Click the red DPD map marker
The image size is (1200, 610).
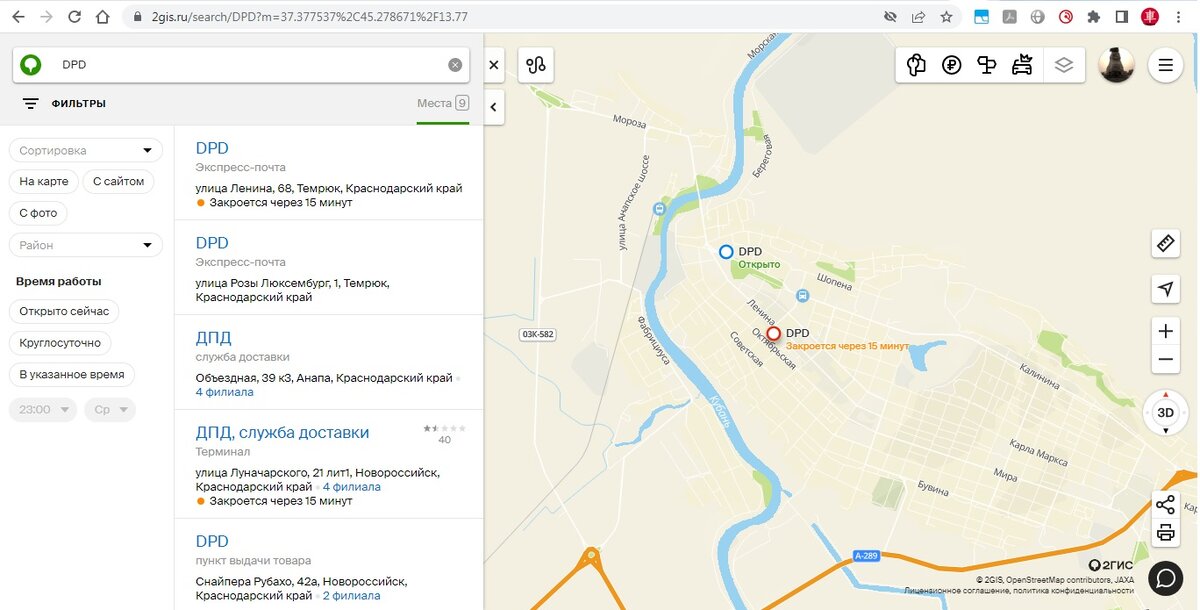coord(773,334)
